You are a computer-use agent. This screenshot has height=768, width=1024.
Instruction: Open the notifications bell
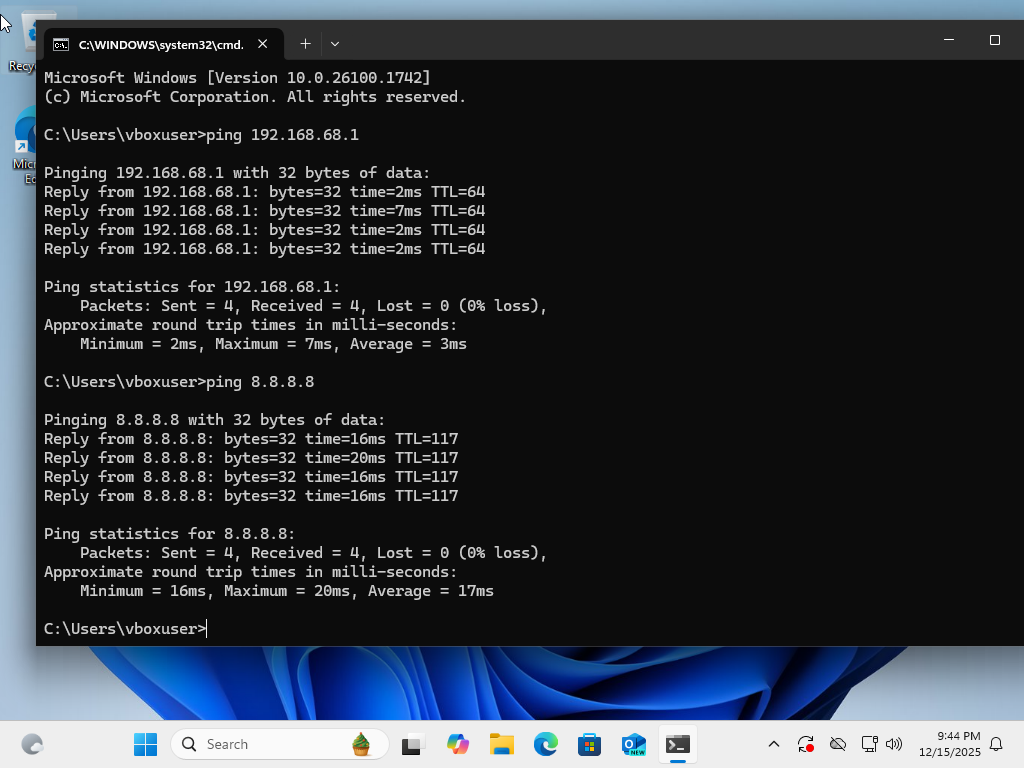click(996, 744)
